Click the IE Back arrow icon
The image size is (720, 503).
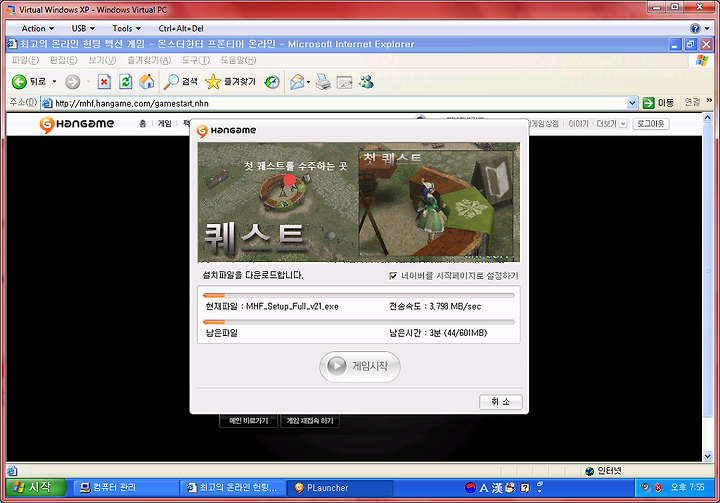[19, 82]
